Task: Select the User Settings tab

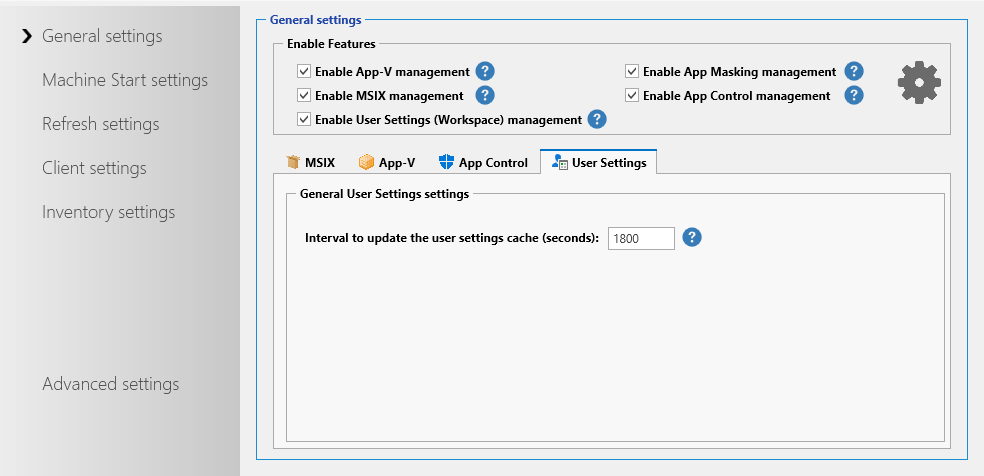Action: (599, 162)
